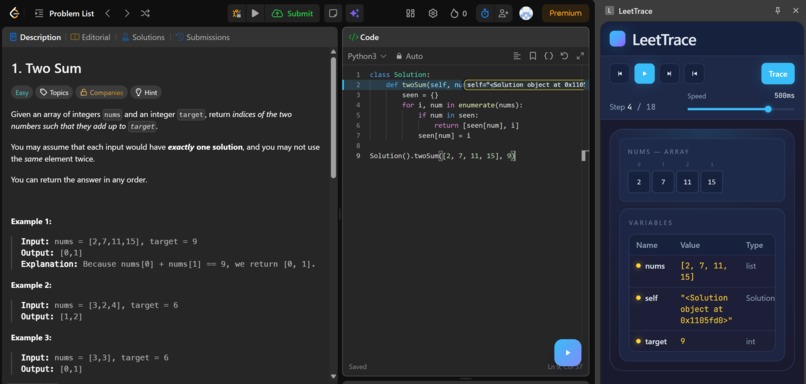Click the Trace button
Image resolution: width=806 pixels, height=384 pixels.
point(778,74)
